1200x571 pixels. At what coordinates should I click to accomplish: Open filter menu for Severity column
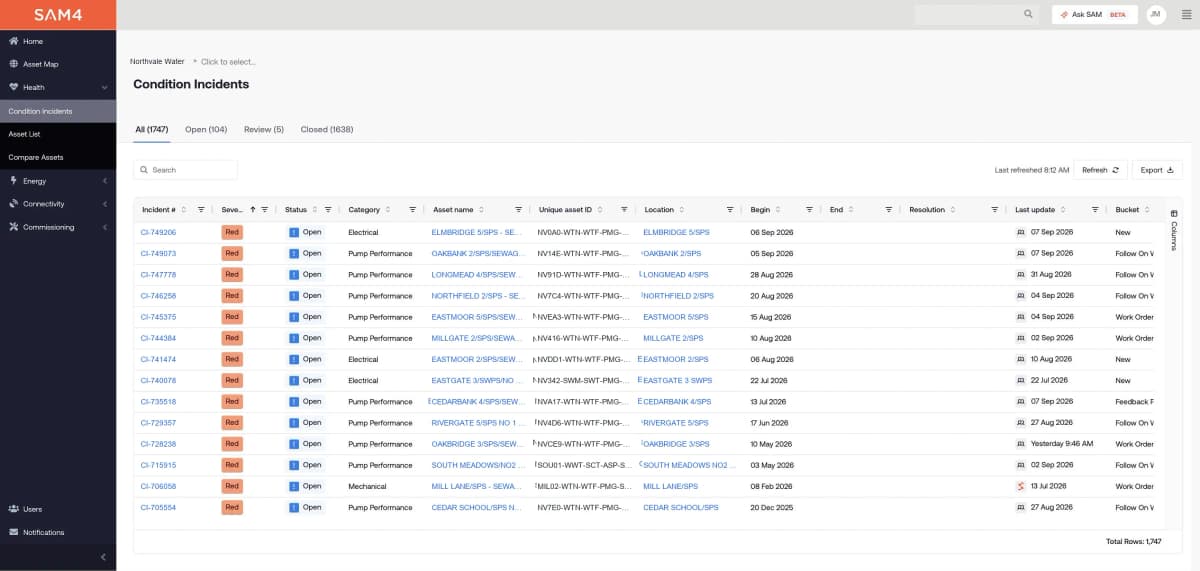(264, 210)
